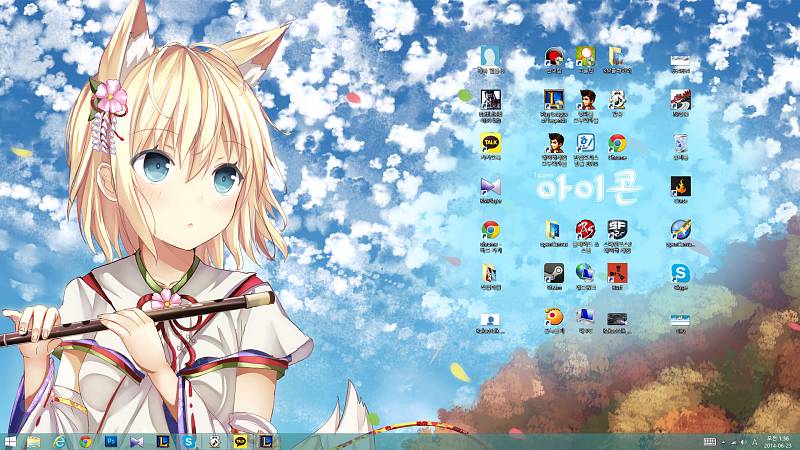Launch Play League of Legends shortcut
The width and height of the screenshot is (800, 450).
[553, 99]
